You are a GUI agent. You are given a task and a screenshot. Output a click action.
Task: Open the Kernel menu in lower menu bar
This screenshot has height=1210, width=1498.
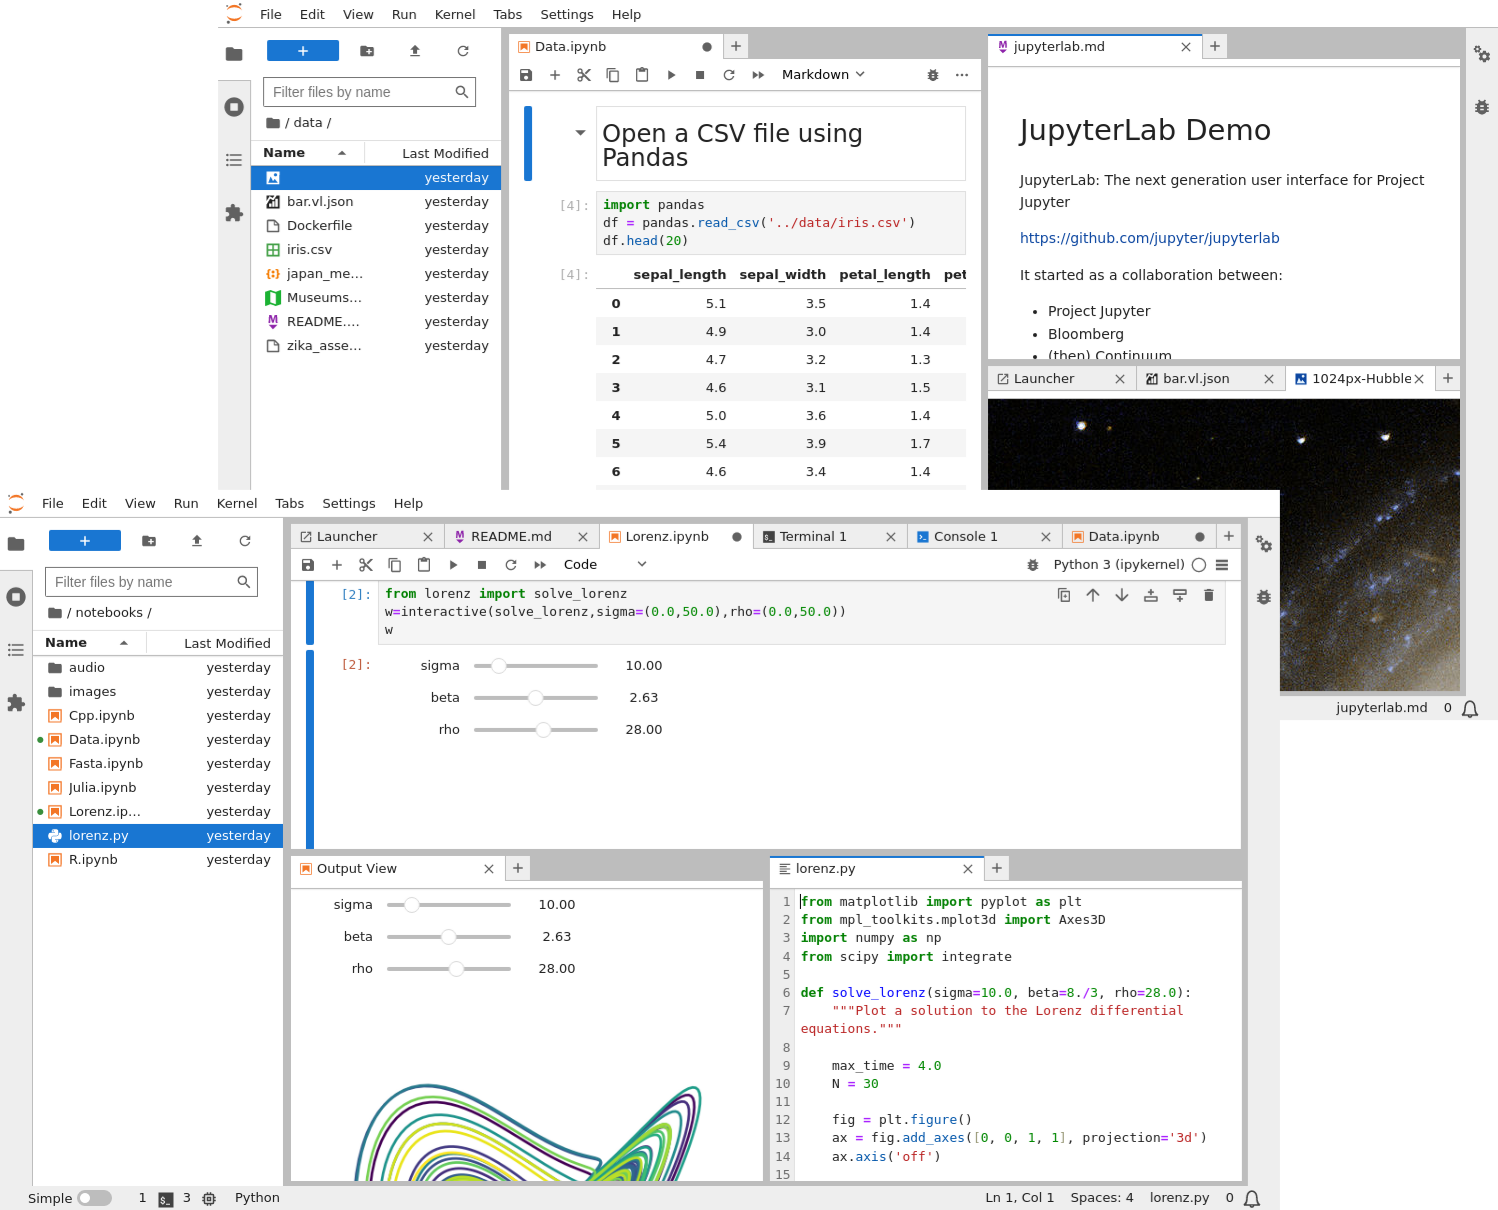(x=236, y=504)
